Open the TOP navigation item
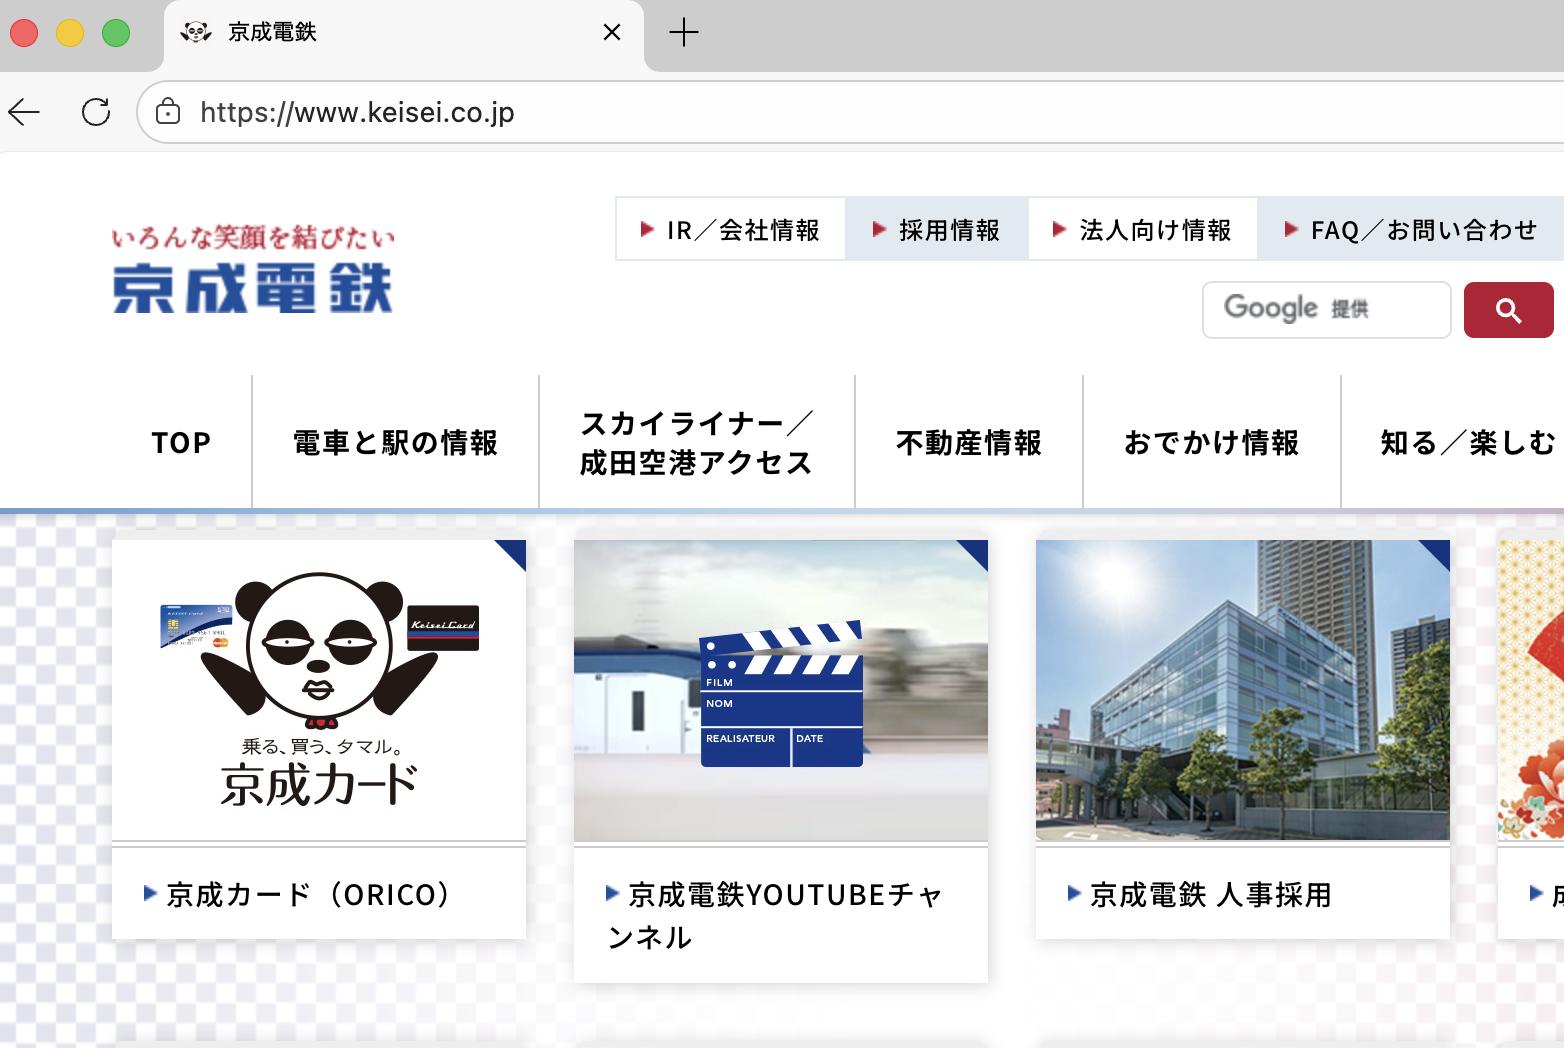 click(181, 442)
